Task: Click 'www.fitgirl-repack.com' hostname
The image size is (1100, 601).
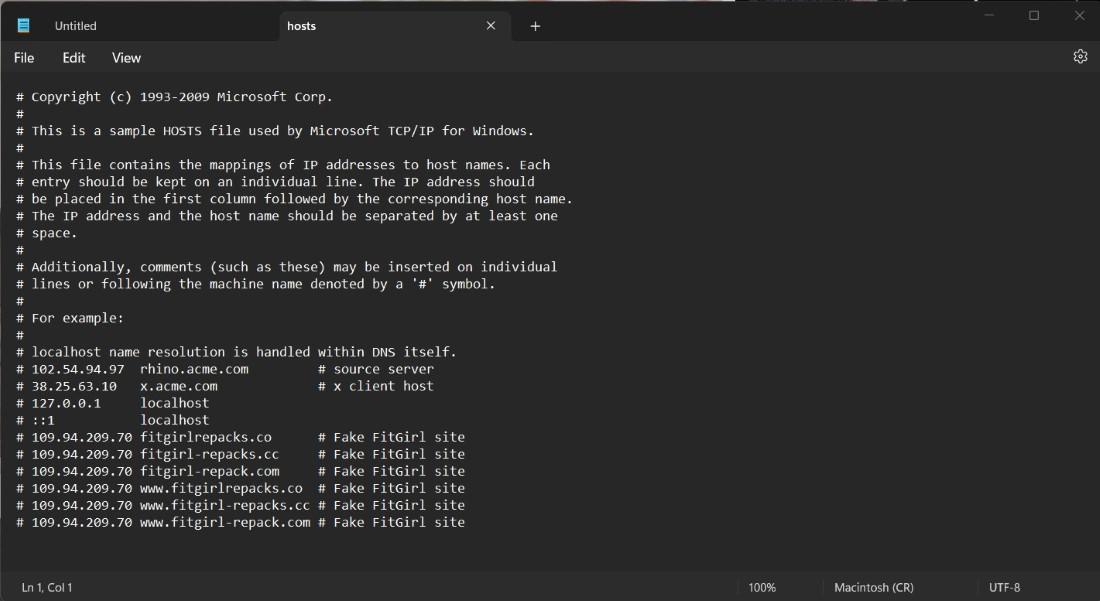Action: pyautogui.click(x=224, y=522)
